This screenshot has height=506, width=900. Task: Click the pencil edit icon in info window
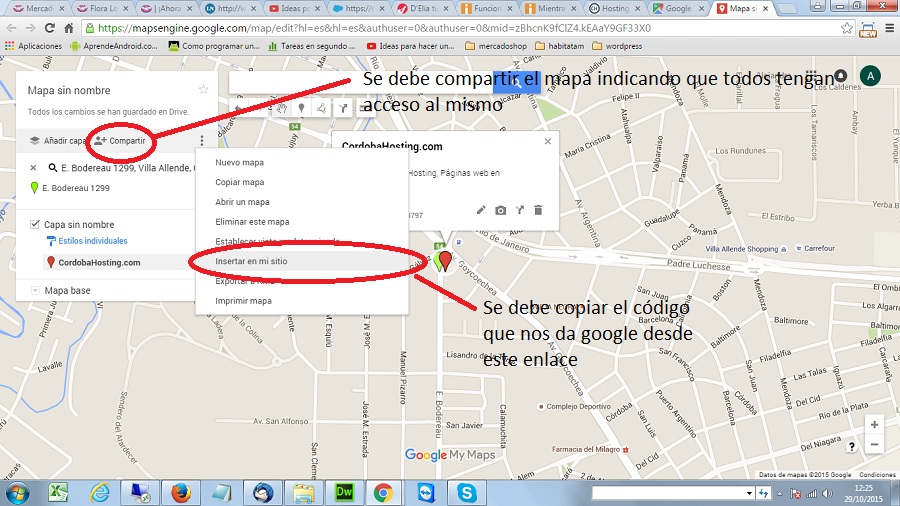(x=481, y=210)
